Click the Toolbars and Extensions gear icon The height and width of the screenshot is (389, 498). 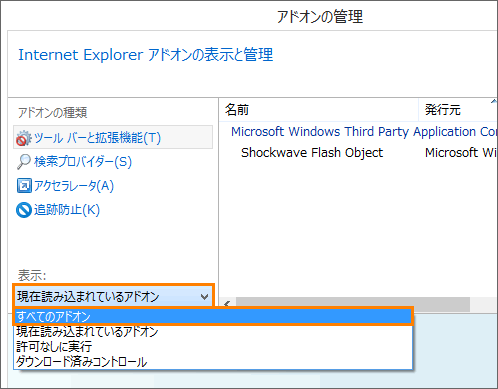click(23, 138)
